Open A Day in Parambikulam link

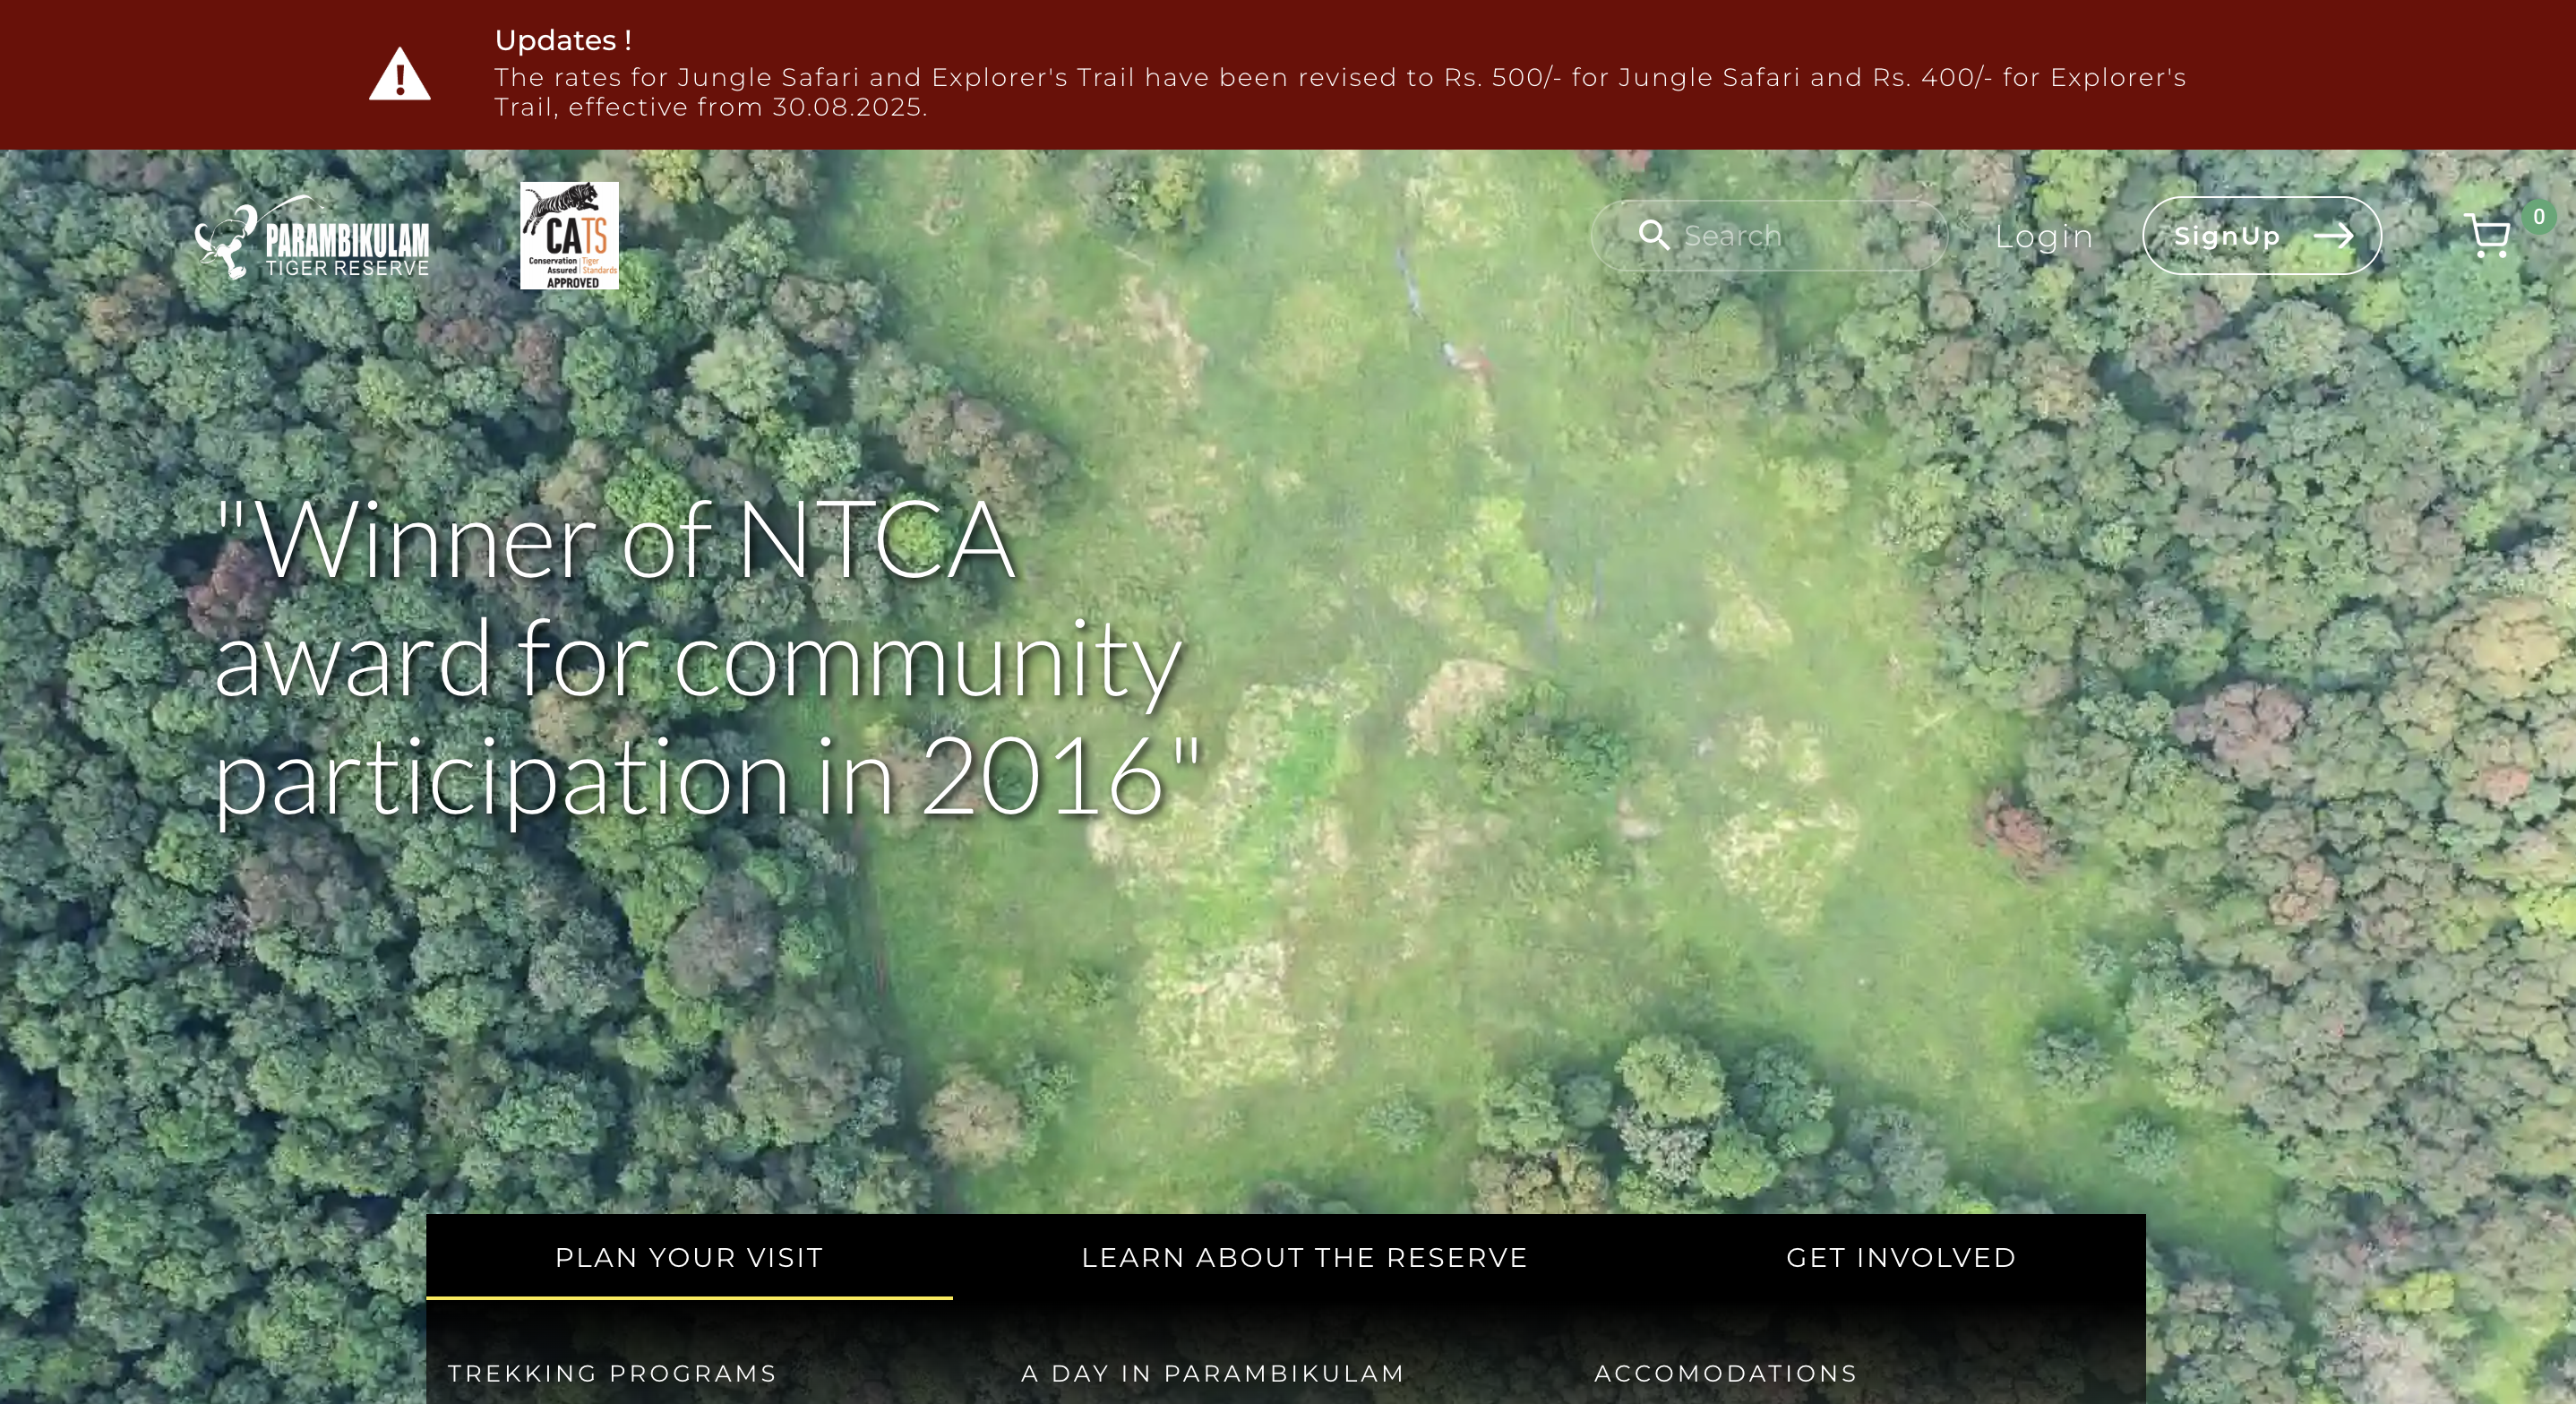pos(1212,1373)
